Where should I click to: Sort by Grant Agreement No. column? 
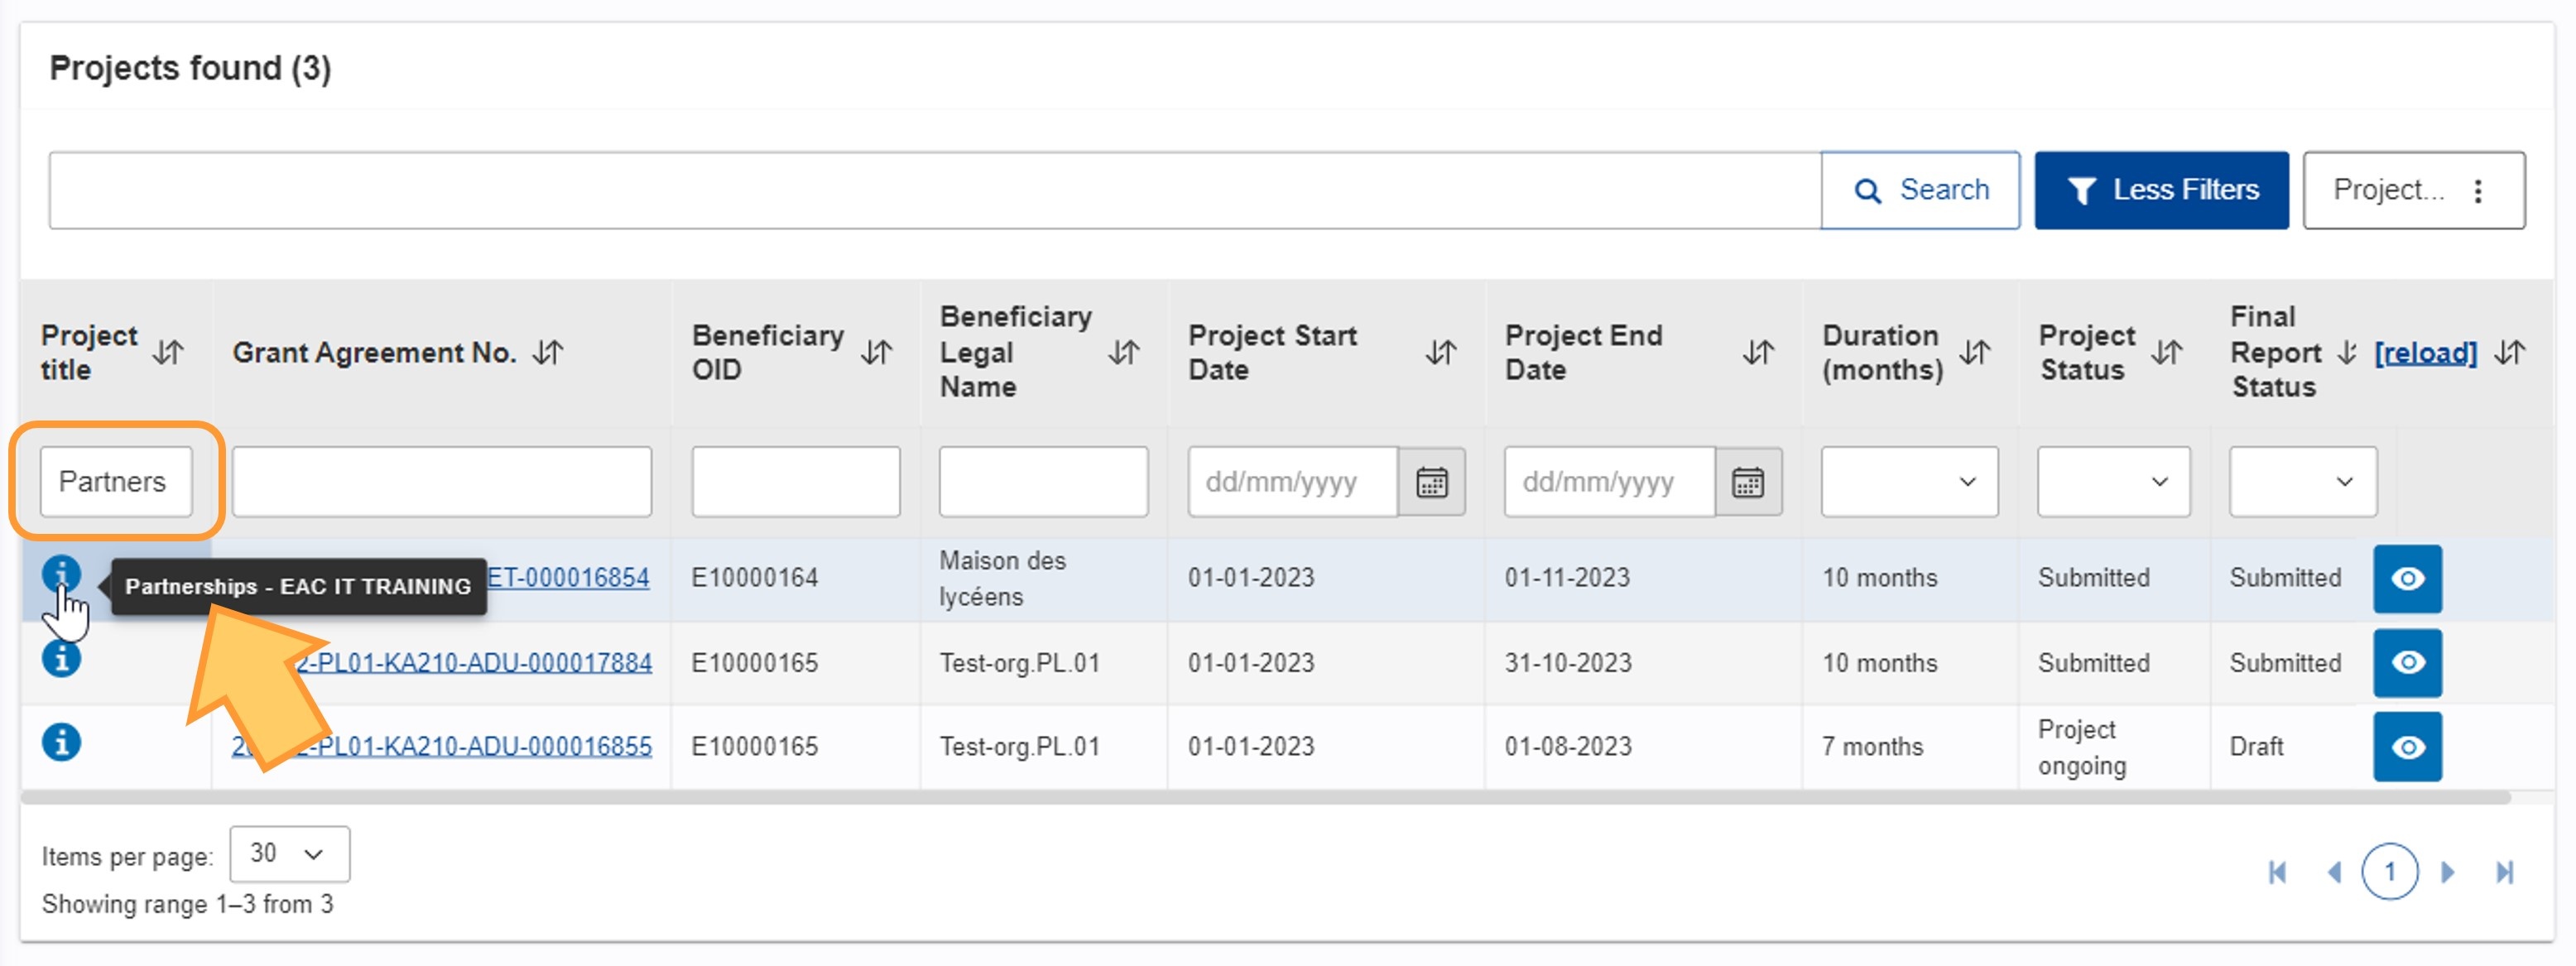pos(548,352)
